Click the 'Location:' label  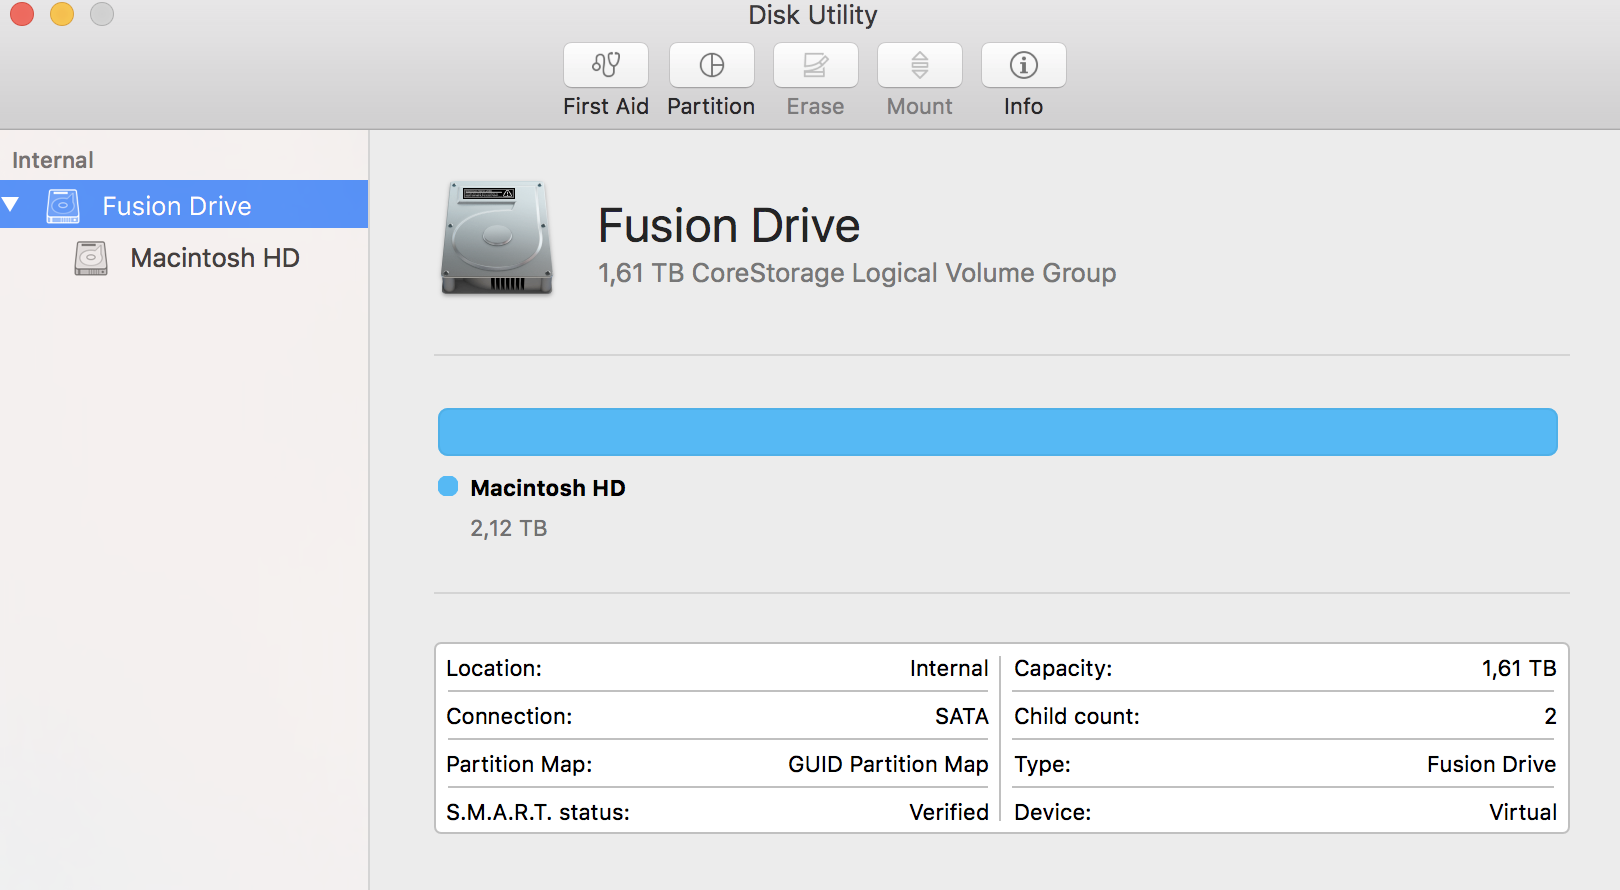(494, 668)
